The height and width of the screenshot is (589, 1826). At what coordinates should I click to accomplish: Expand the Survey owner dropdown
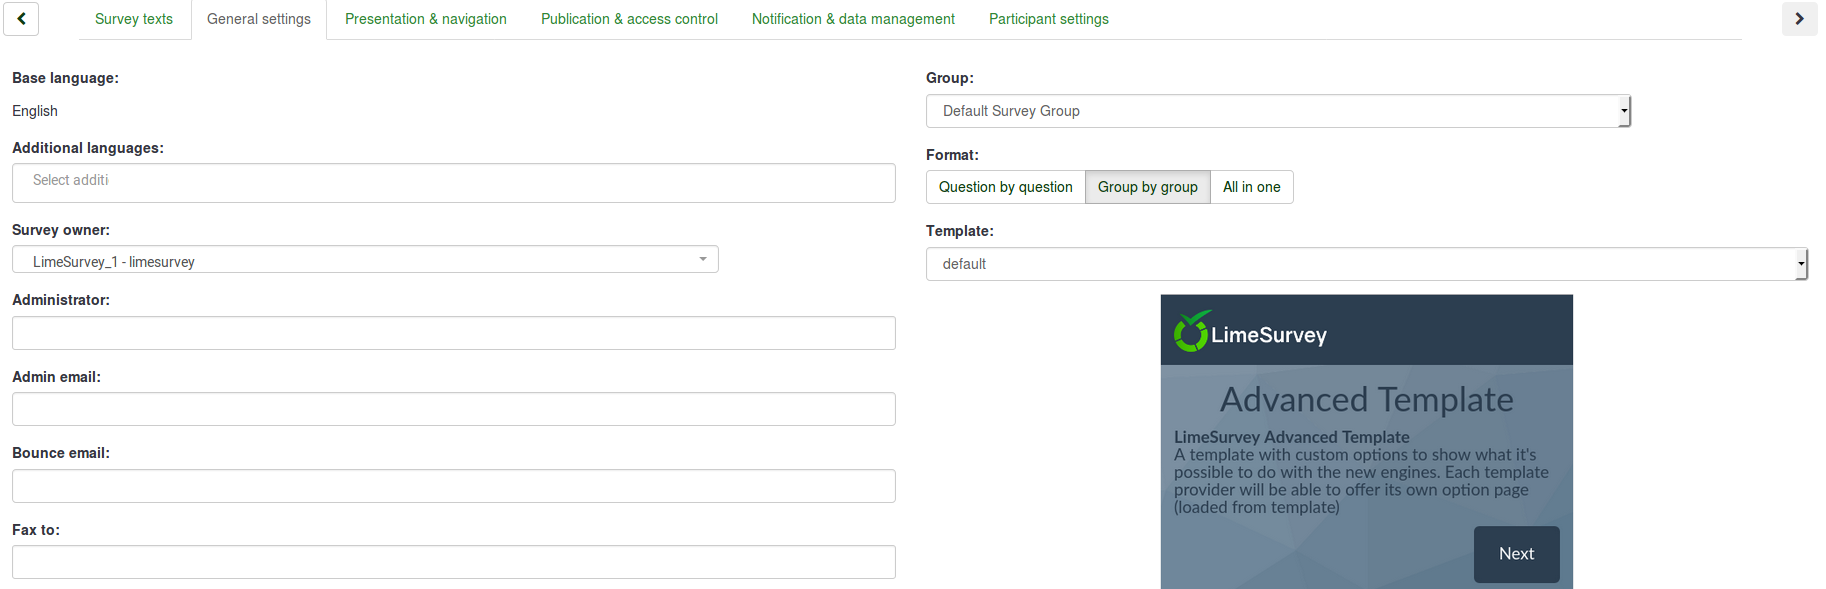(365, 260)
